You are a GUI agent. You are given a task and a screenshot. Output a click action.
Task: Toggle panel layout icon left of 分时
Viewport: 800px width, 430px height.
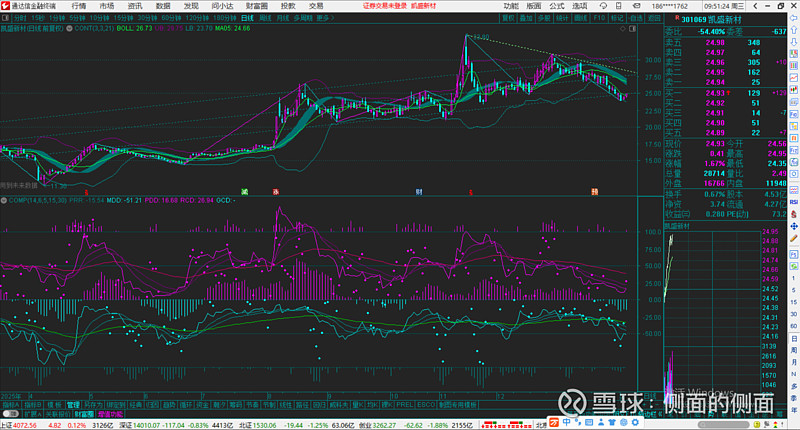click(x=5, y=18)
